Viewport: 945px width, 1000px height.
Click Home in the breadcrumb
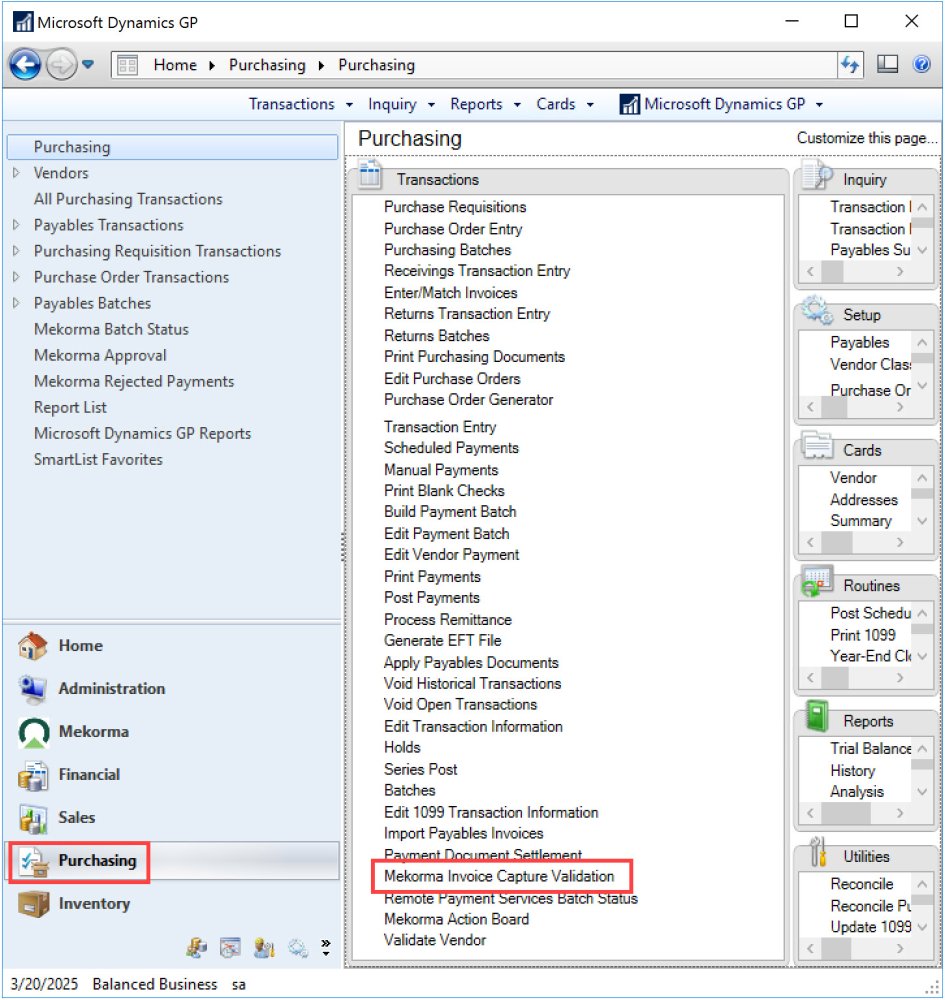click(x=175, y=65)
